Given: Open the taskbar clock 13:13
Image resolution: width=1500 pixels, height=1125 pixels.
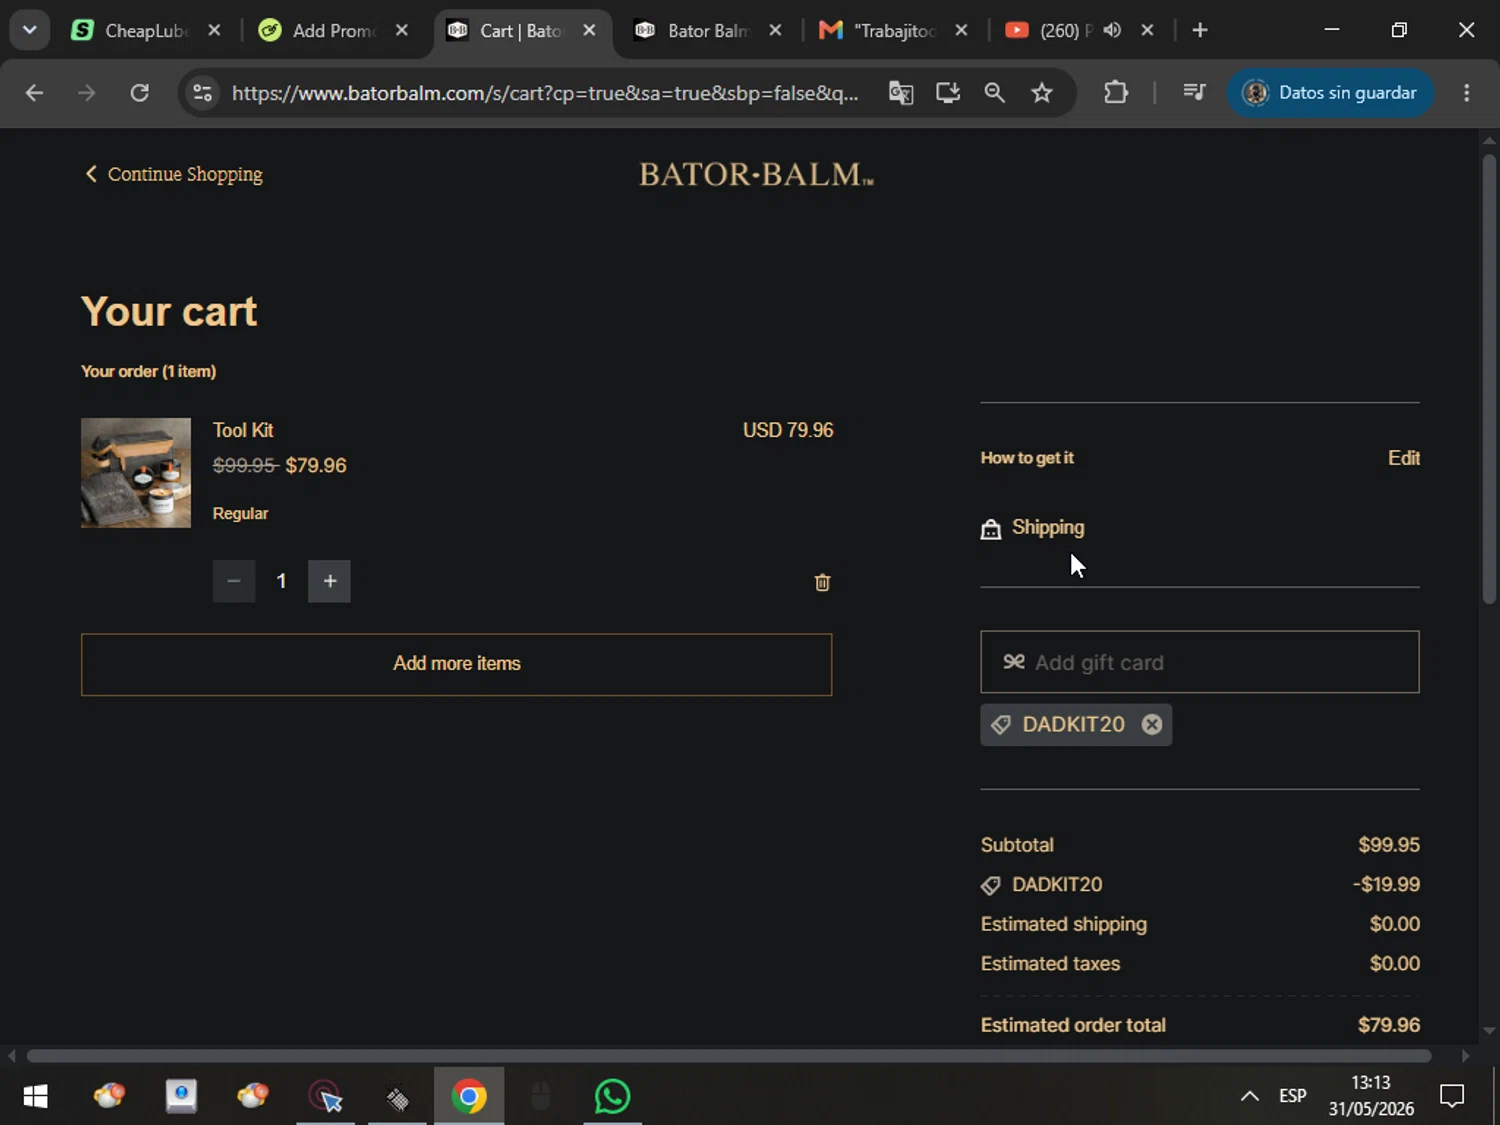Looking at the screenshot, I should tap(1371, 1096).
